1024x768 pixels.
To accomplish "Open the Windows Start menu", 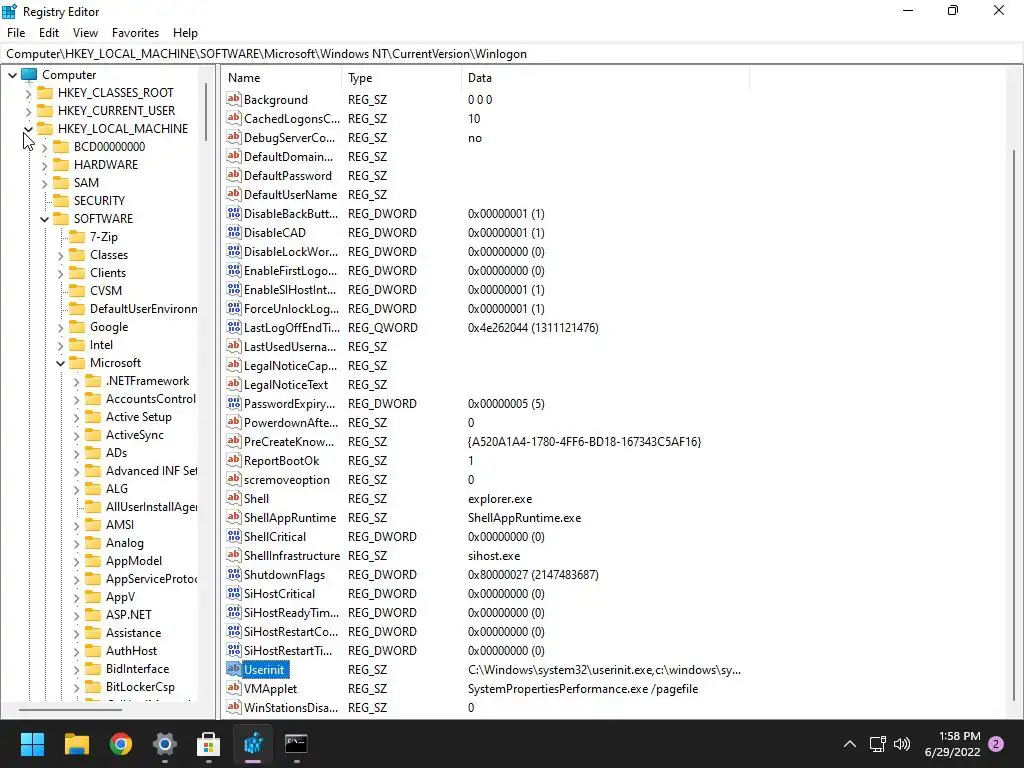I will point(33,744).
